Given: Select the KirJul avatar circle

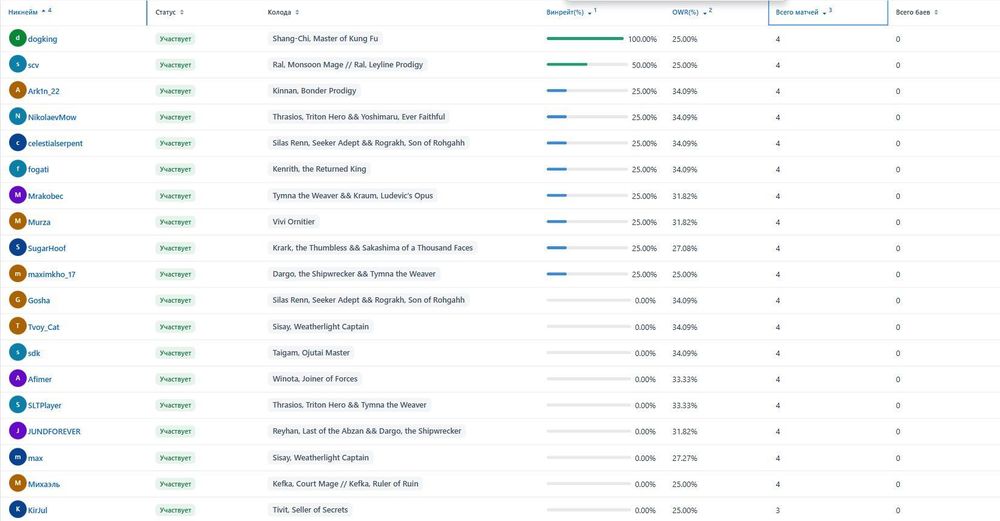Looking at the screenshot, I should click(17, 510).
